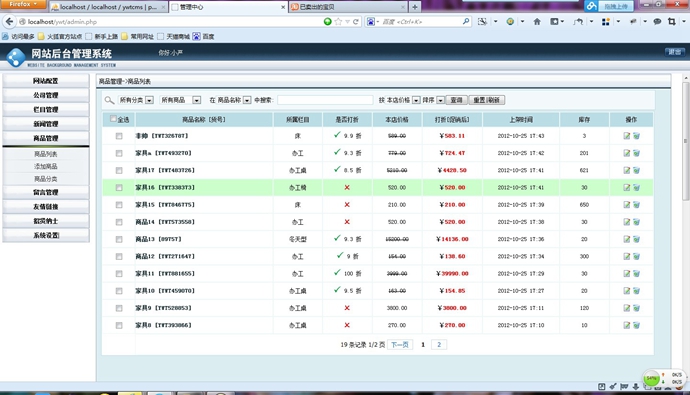
Task: Click the edit icon for 家具16 row
Action: click(626, 187)
